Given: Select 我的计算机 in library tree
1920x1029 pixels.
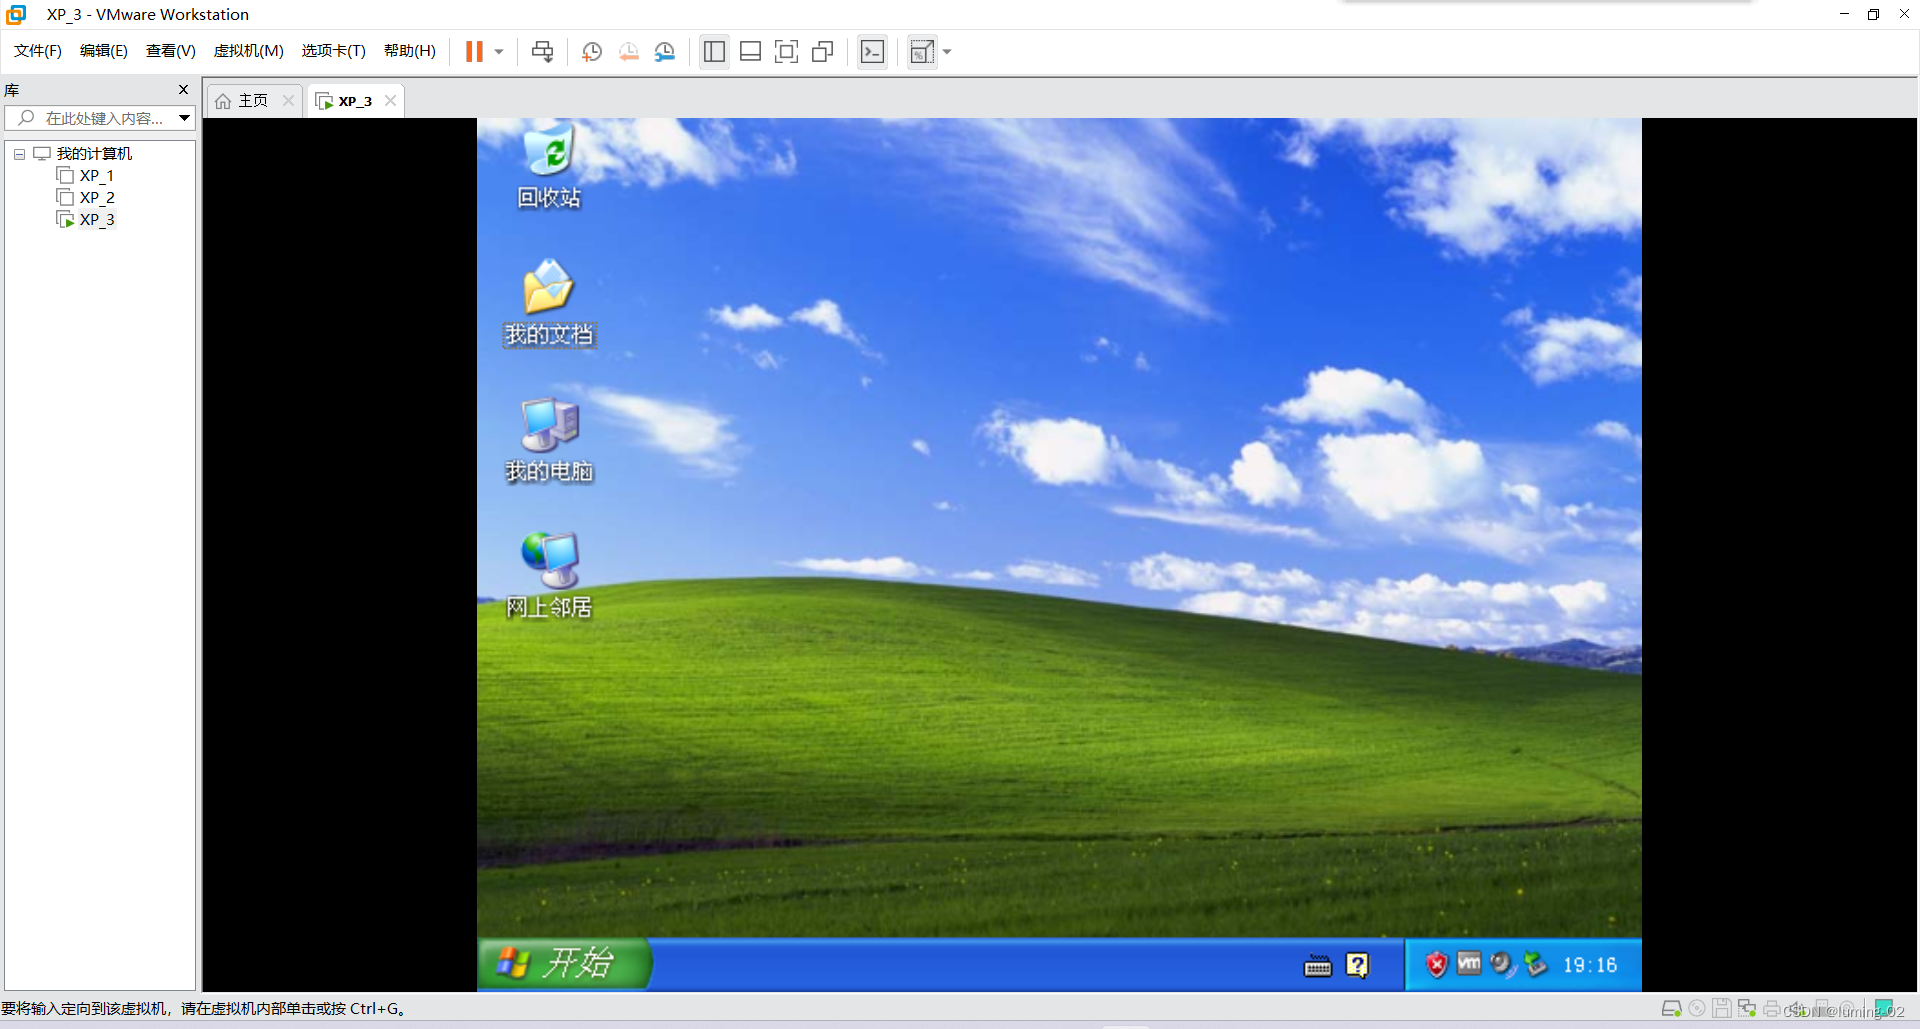Looking at the screenshot, I should click(94, 153).
